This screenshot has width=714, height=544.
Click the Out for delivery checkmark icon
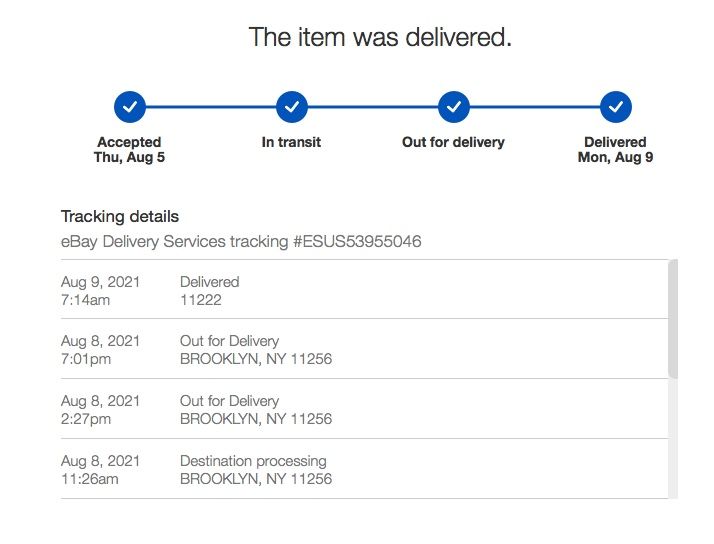pyautogui.click(x=453, y=106)
